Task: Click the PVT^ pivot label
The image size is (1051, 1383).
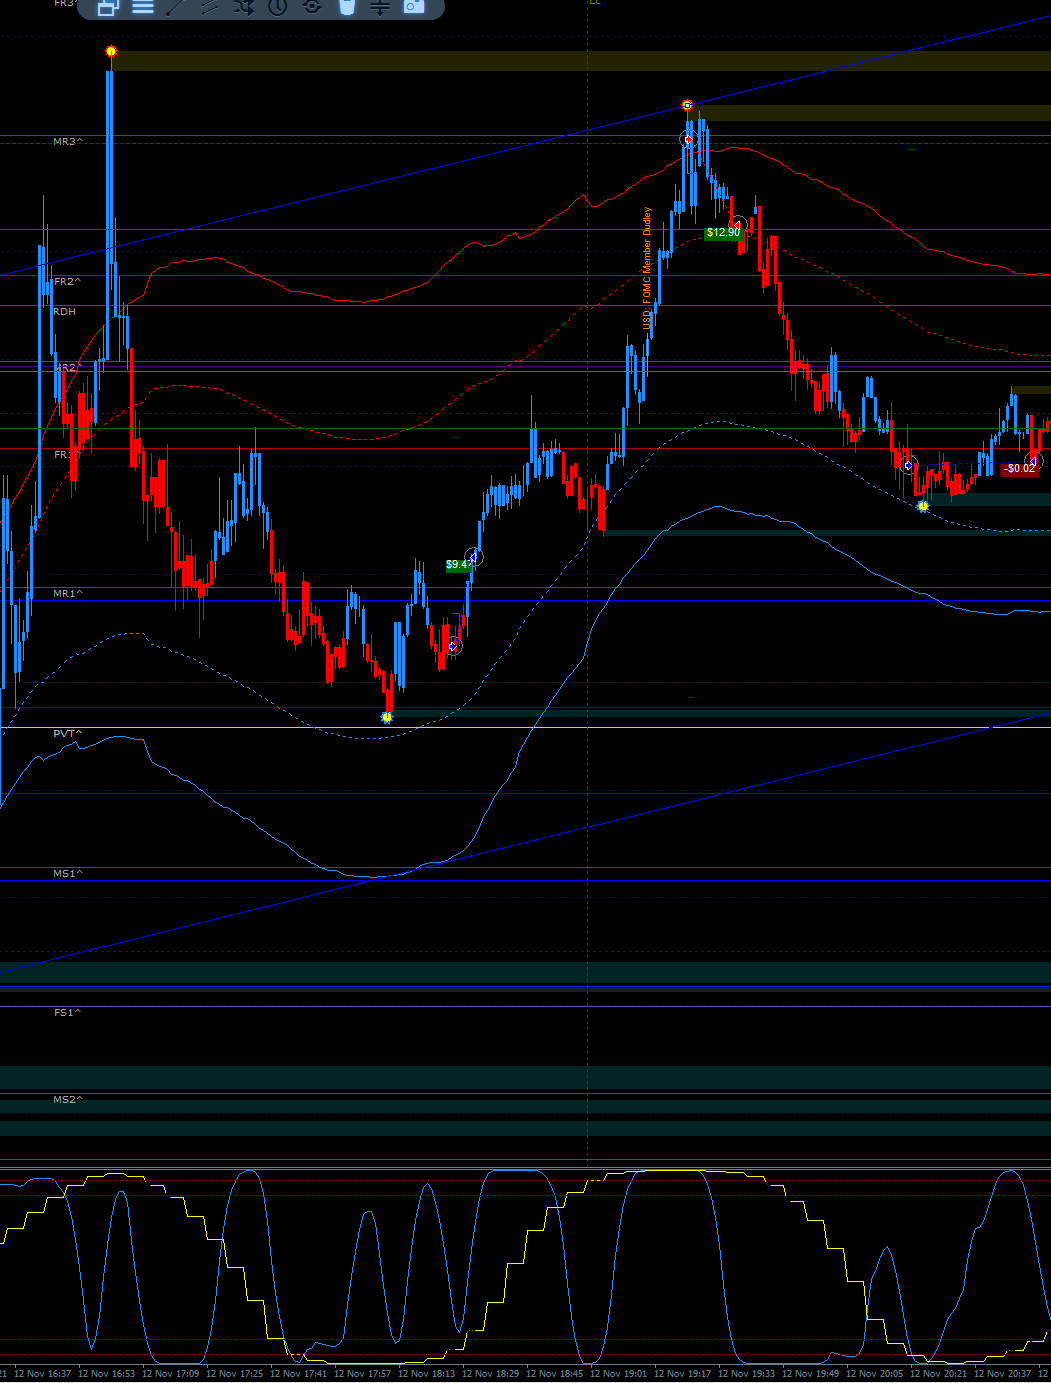Action: (x=68, y=734)
